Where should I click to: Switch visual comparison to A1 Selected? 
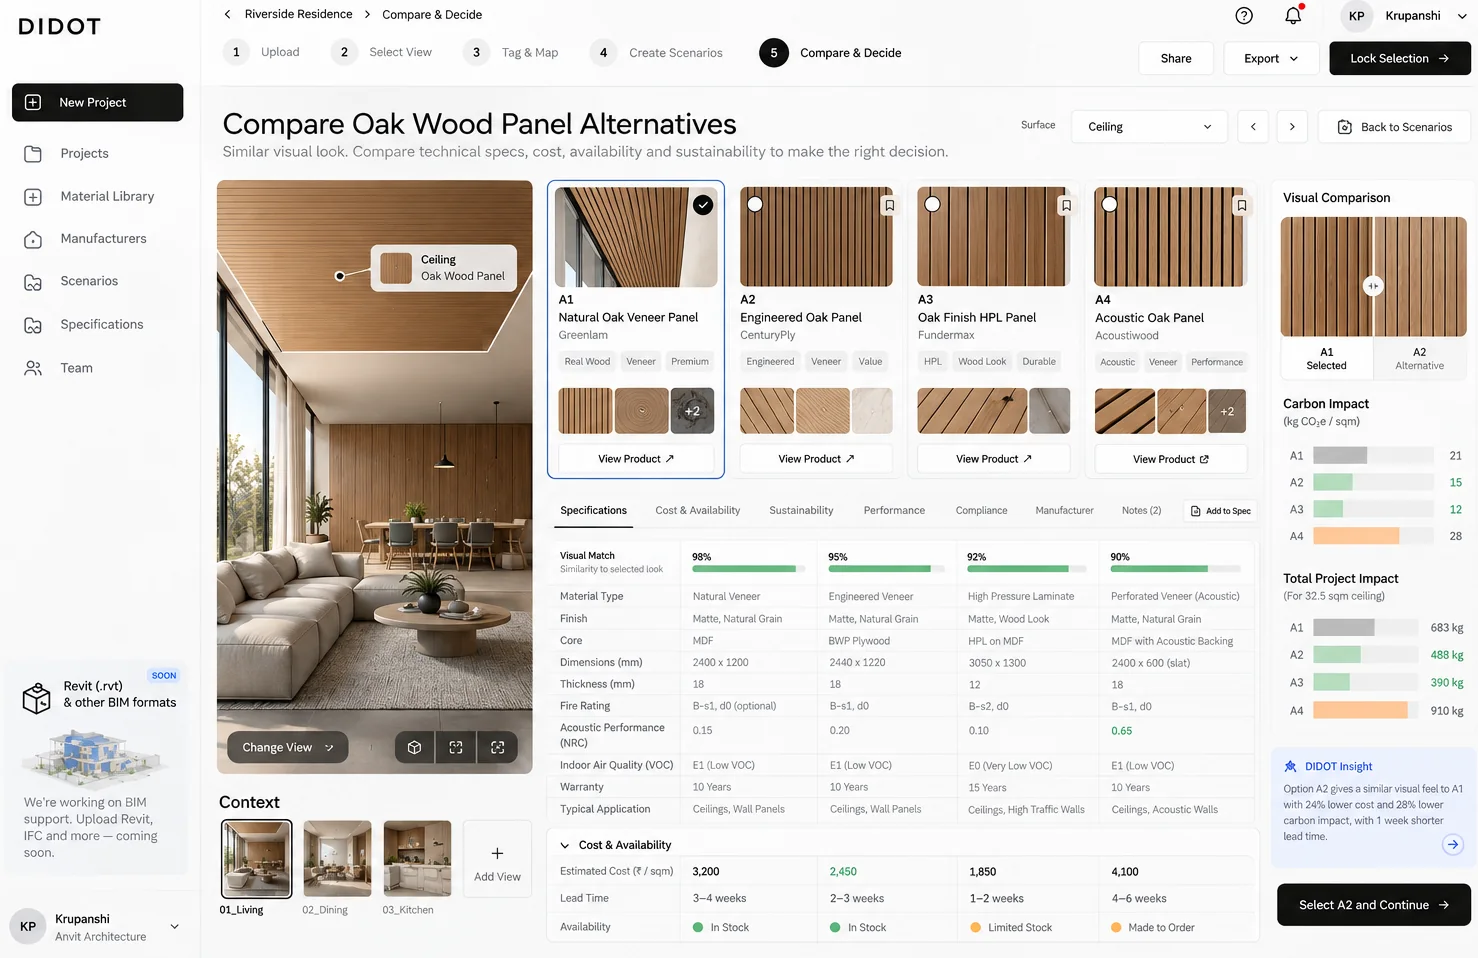[1326, 359]
